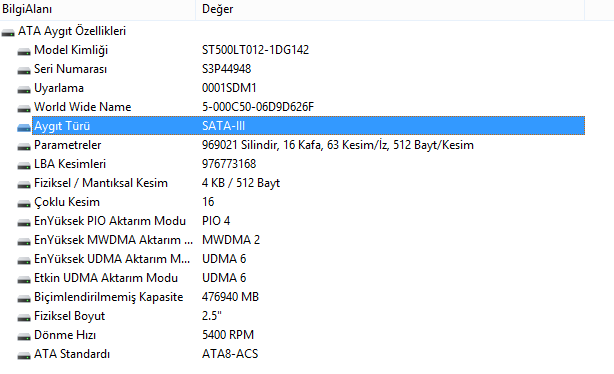This screenshot has width=614, height=374.
Task: Click the value 976773168
Action: coord(229,164)
